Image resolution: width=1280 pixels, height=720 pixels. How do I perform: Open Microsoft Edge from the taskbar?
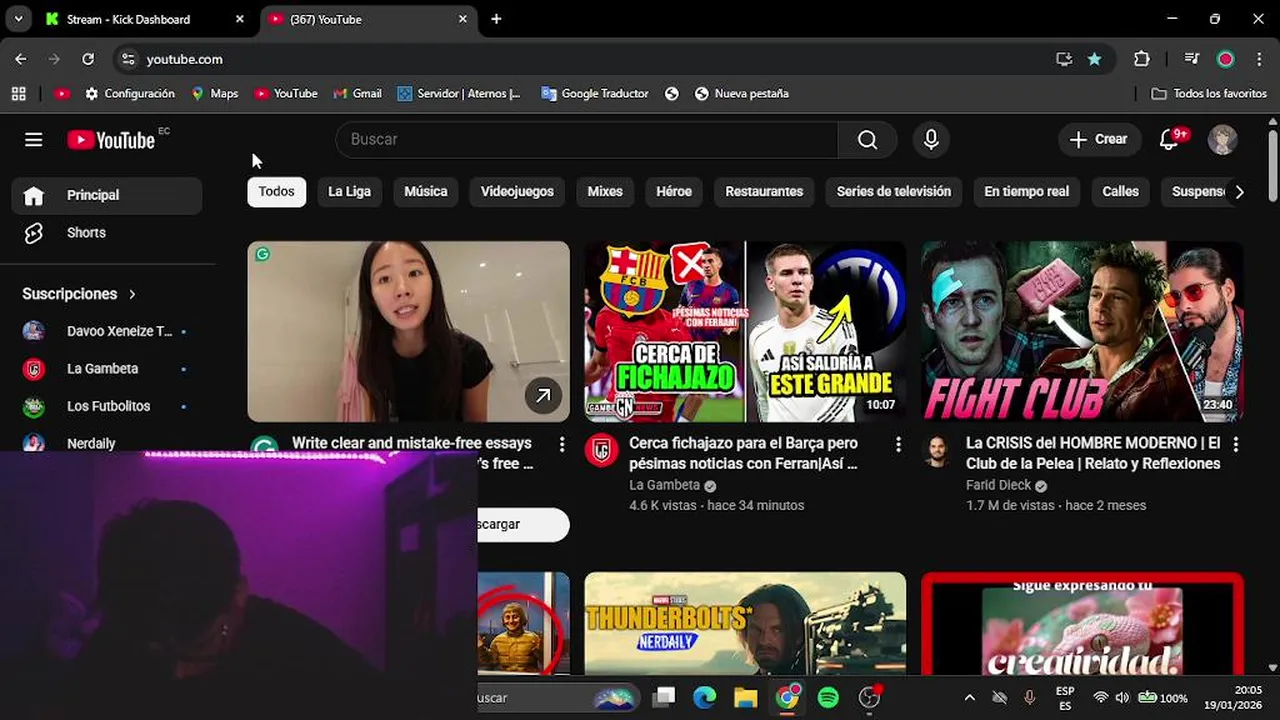click(705, 698)
